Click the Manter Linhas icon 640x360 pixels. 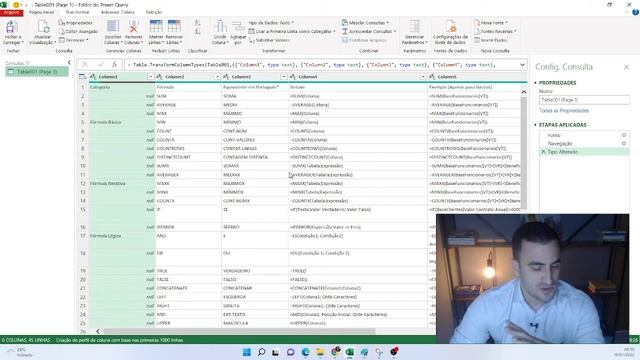(156, 27)
